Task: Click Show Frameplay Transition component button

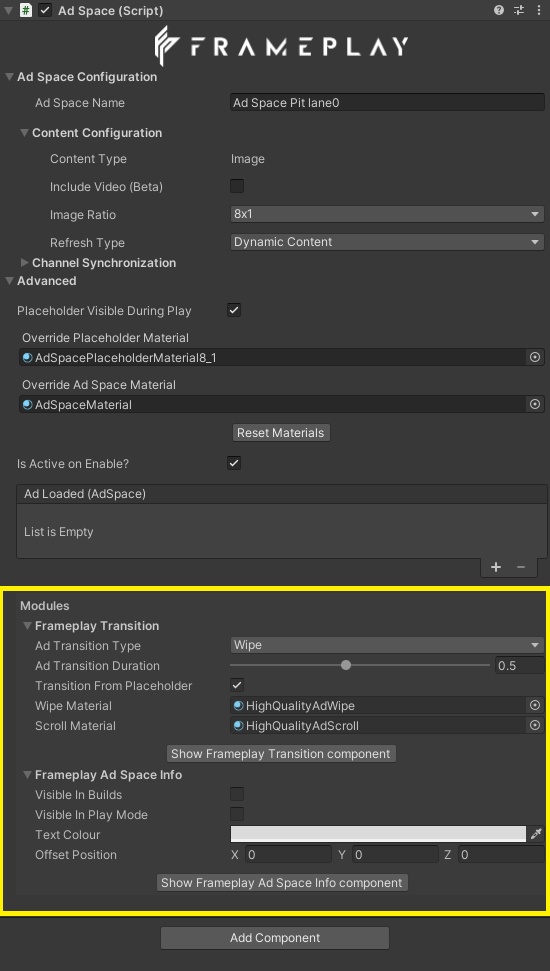Action: point(281,754)
